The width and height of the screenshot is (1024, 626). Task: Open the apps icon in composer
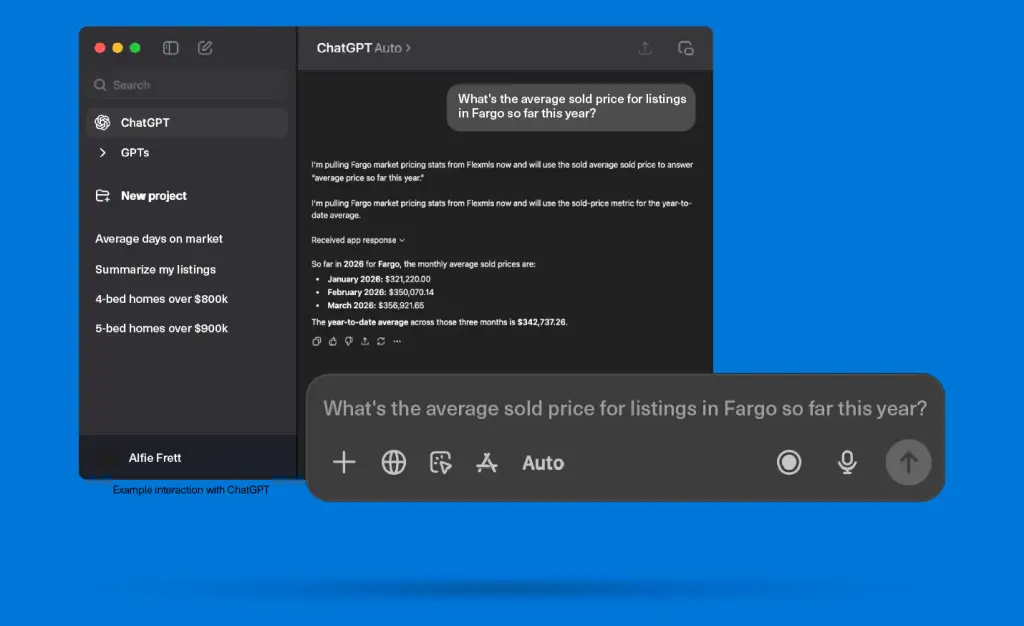click(487, 462)
